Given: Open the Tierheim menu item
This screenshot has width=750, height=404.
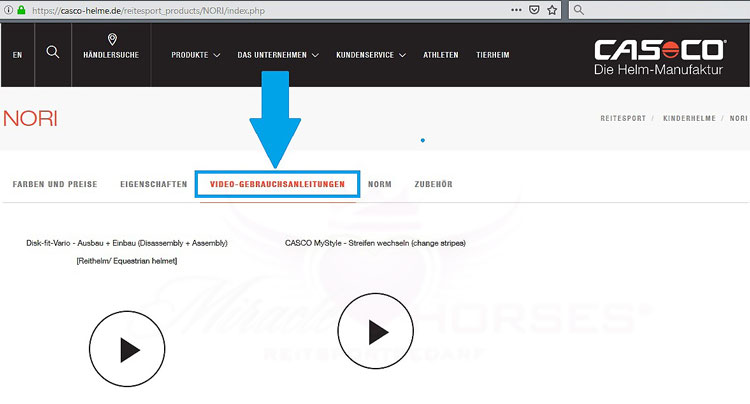Looking at the screenshot, I should point(493,55).
